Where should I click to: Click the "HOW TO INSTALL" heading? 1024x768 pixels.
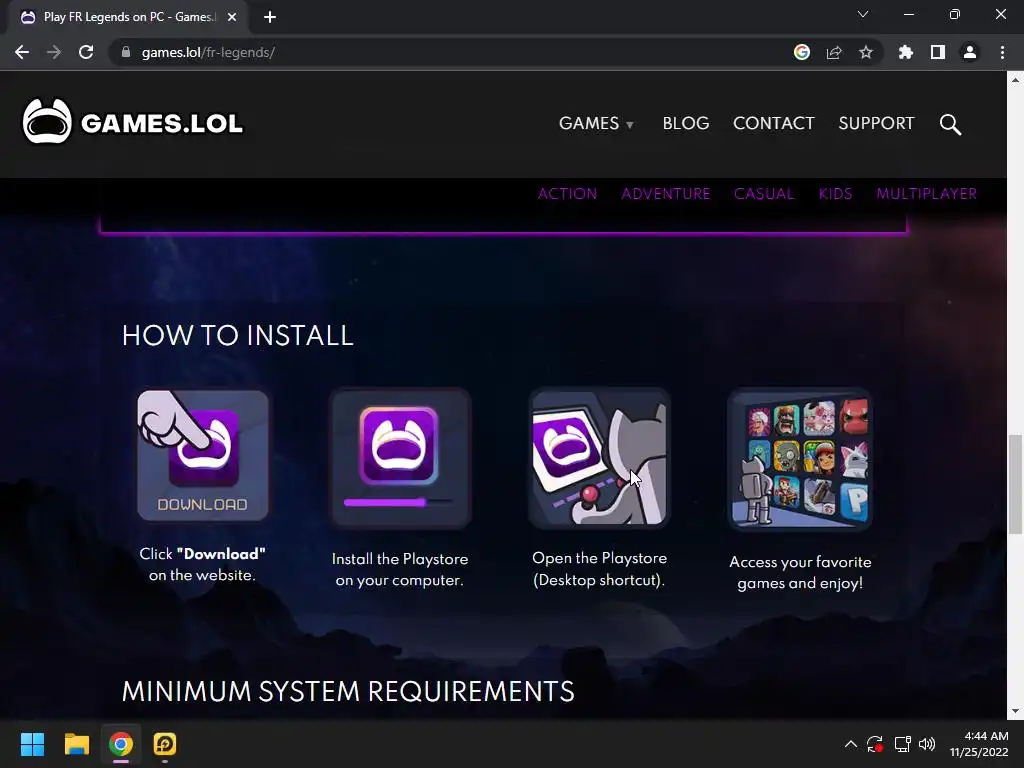pyautogui.click(x=238, y=336)
